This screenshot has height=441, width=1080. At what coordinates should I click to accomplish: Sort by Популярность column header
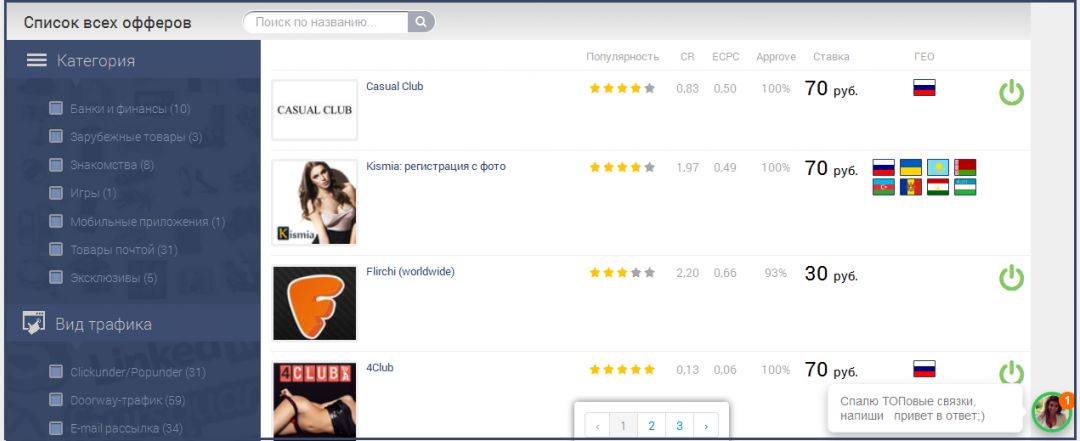click(623, 57)
